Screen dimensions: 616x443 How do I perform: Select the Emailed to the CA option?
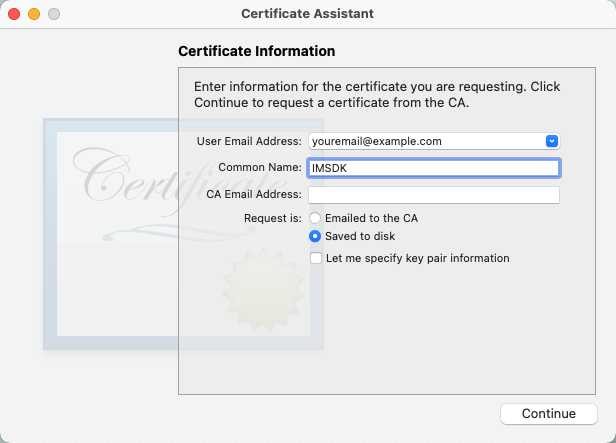pos(315,218)
